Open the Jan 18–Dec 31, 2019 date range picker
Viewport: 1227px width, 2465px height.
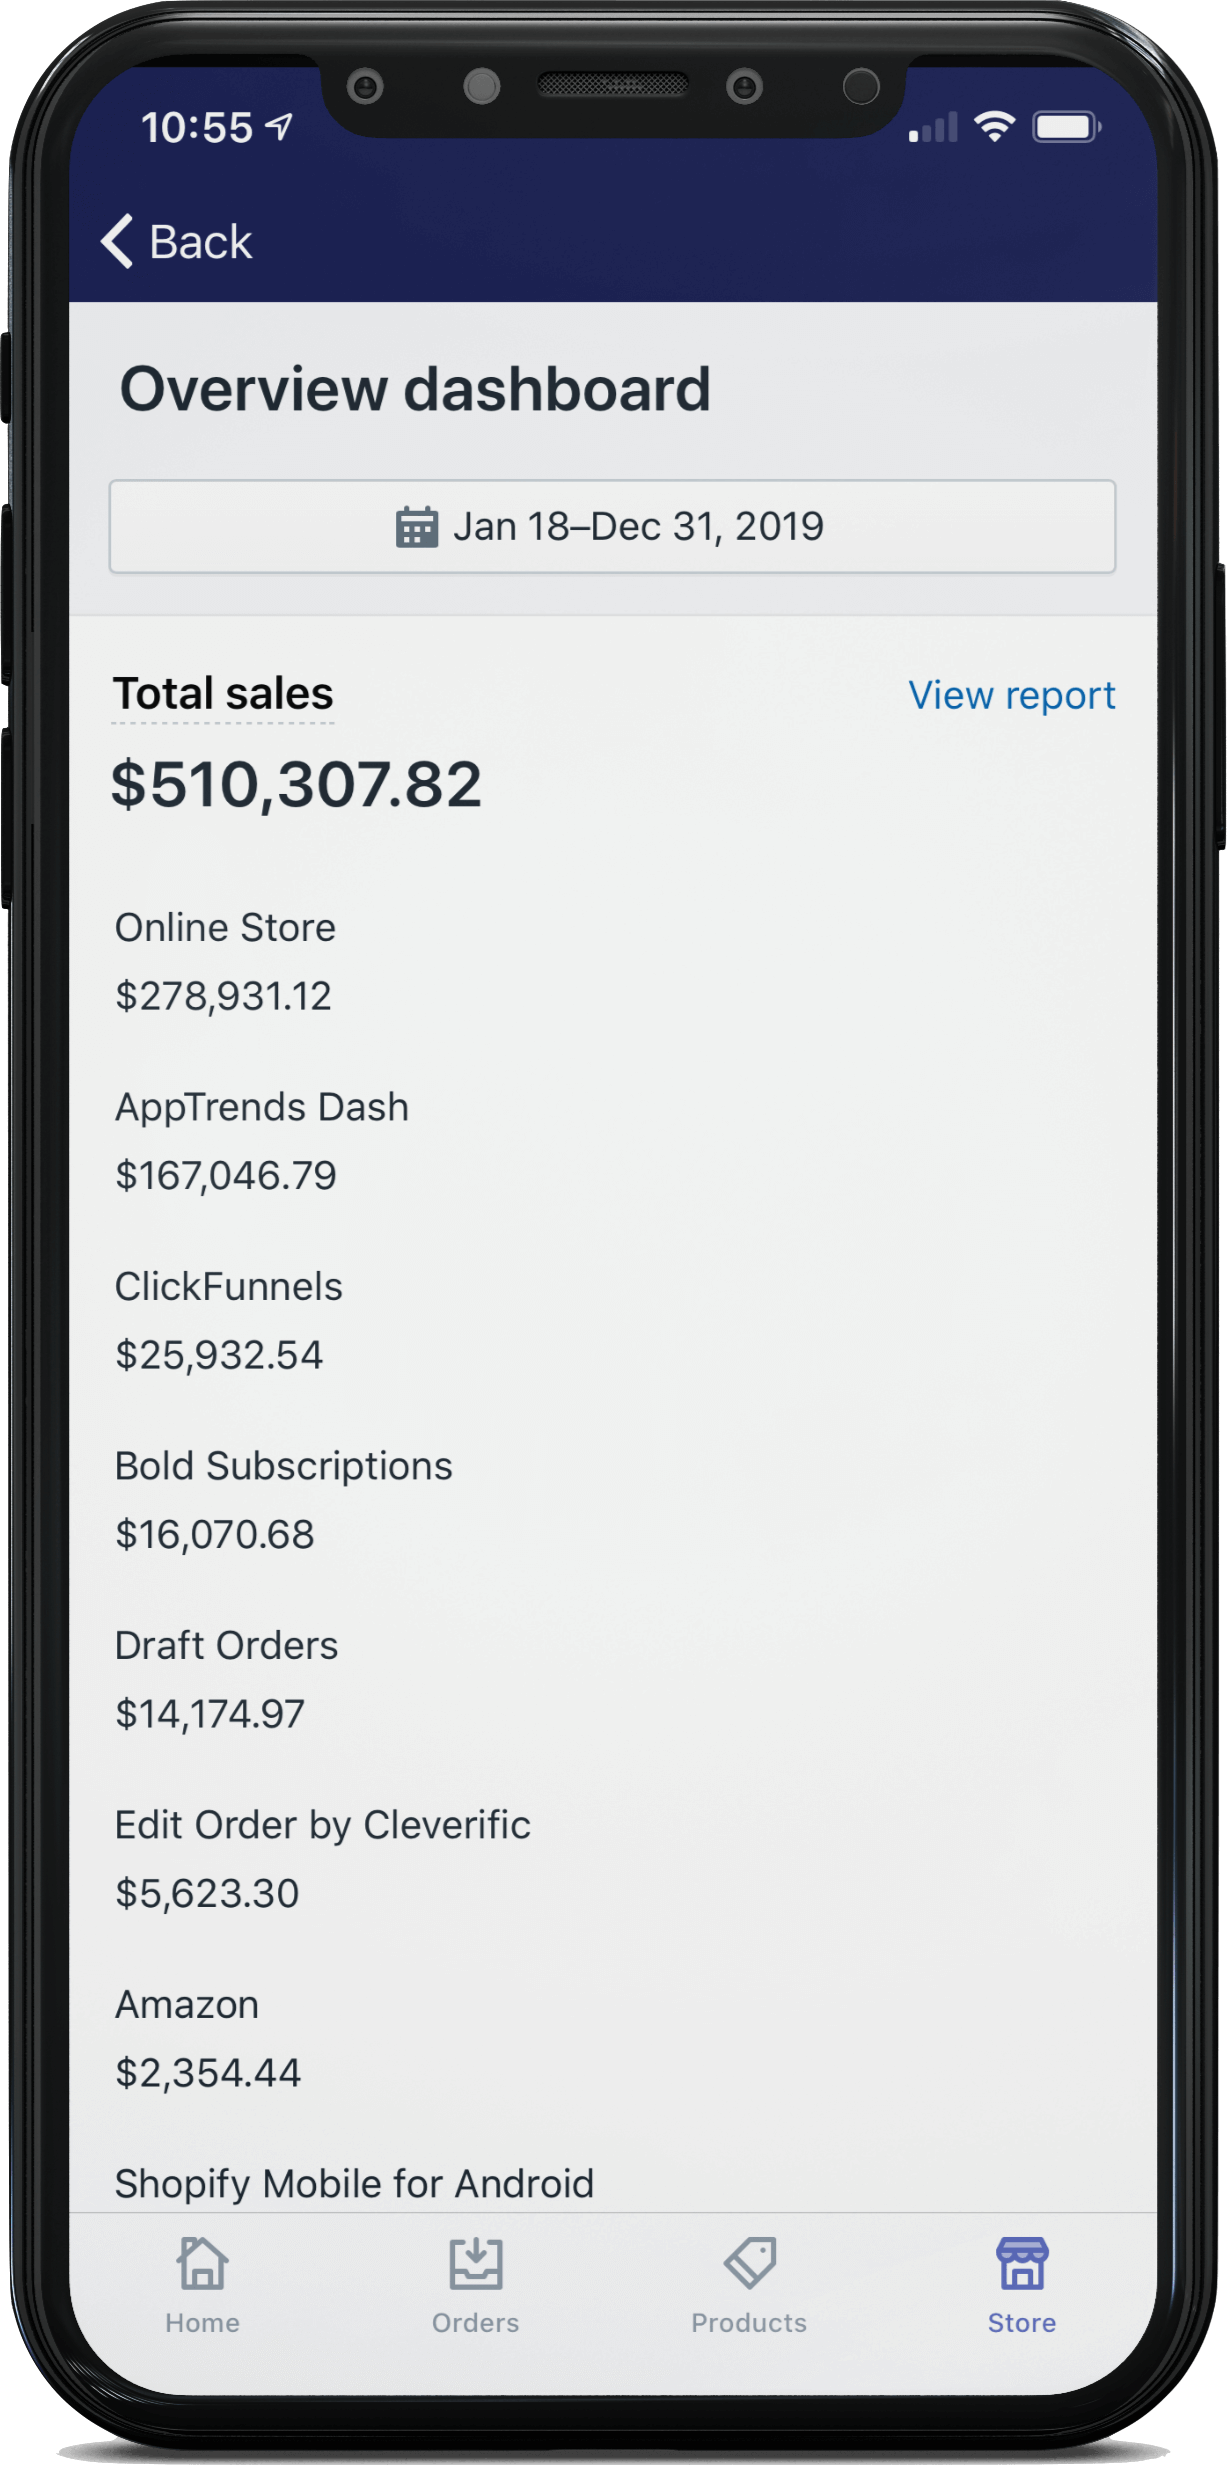(x=612, y=527)
